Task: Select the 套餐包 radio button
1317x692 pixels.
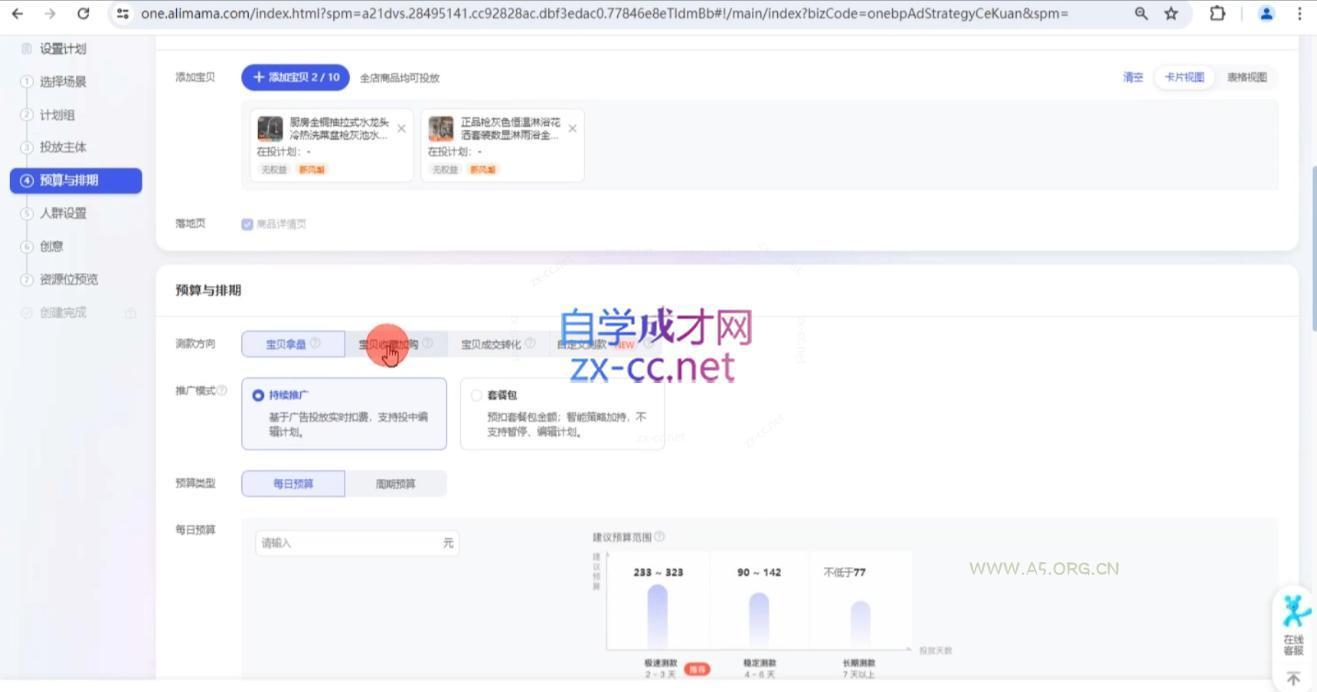Action: (476, 394)
